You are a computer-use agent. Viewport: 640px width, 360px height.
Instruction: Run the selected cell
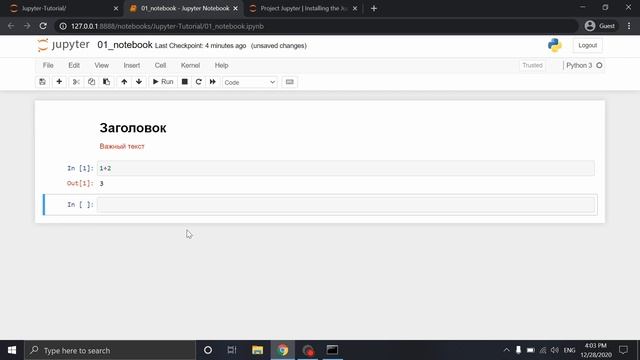pos(163,82)
